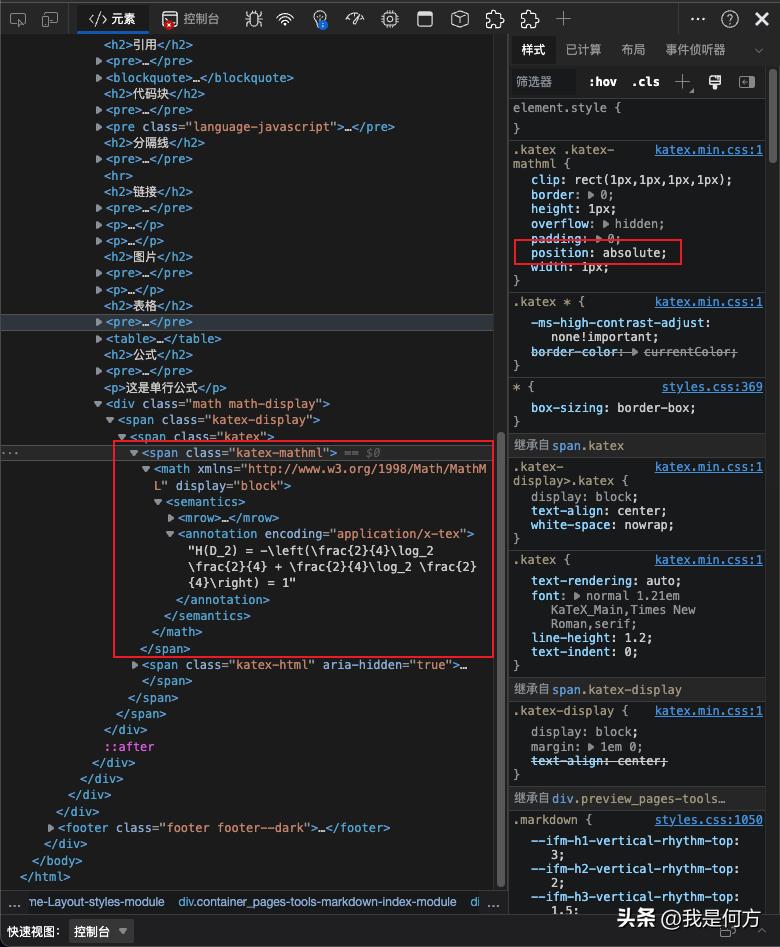780x947 pixels.
Task: Expand the footer footer--dark node
Action: (x=51, y=827)
